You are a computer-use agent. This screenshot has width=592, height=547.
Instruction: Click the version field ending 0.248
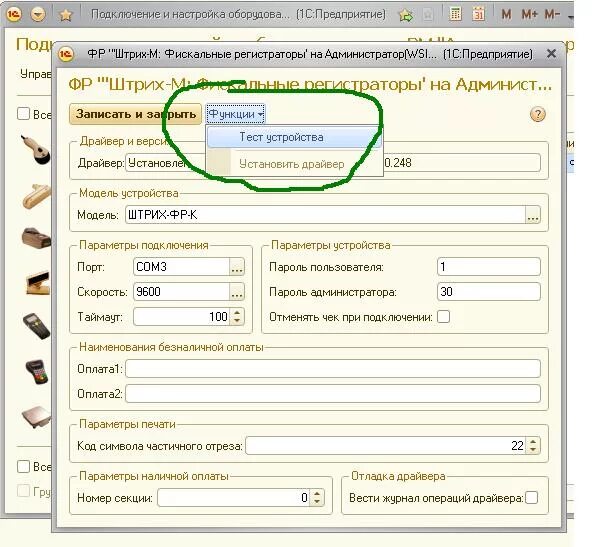pos(462,163)
